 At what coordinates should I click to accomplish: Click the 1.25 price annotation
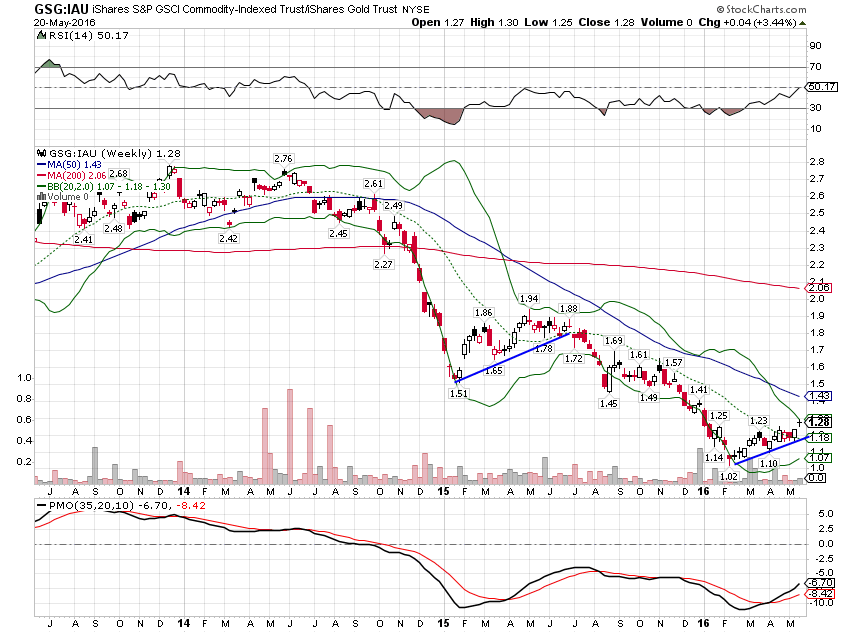click(x=718, y=416)
